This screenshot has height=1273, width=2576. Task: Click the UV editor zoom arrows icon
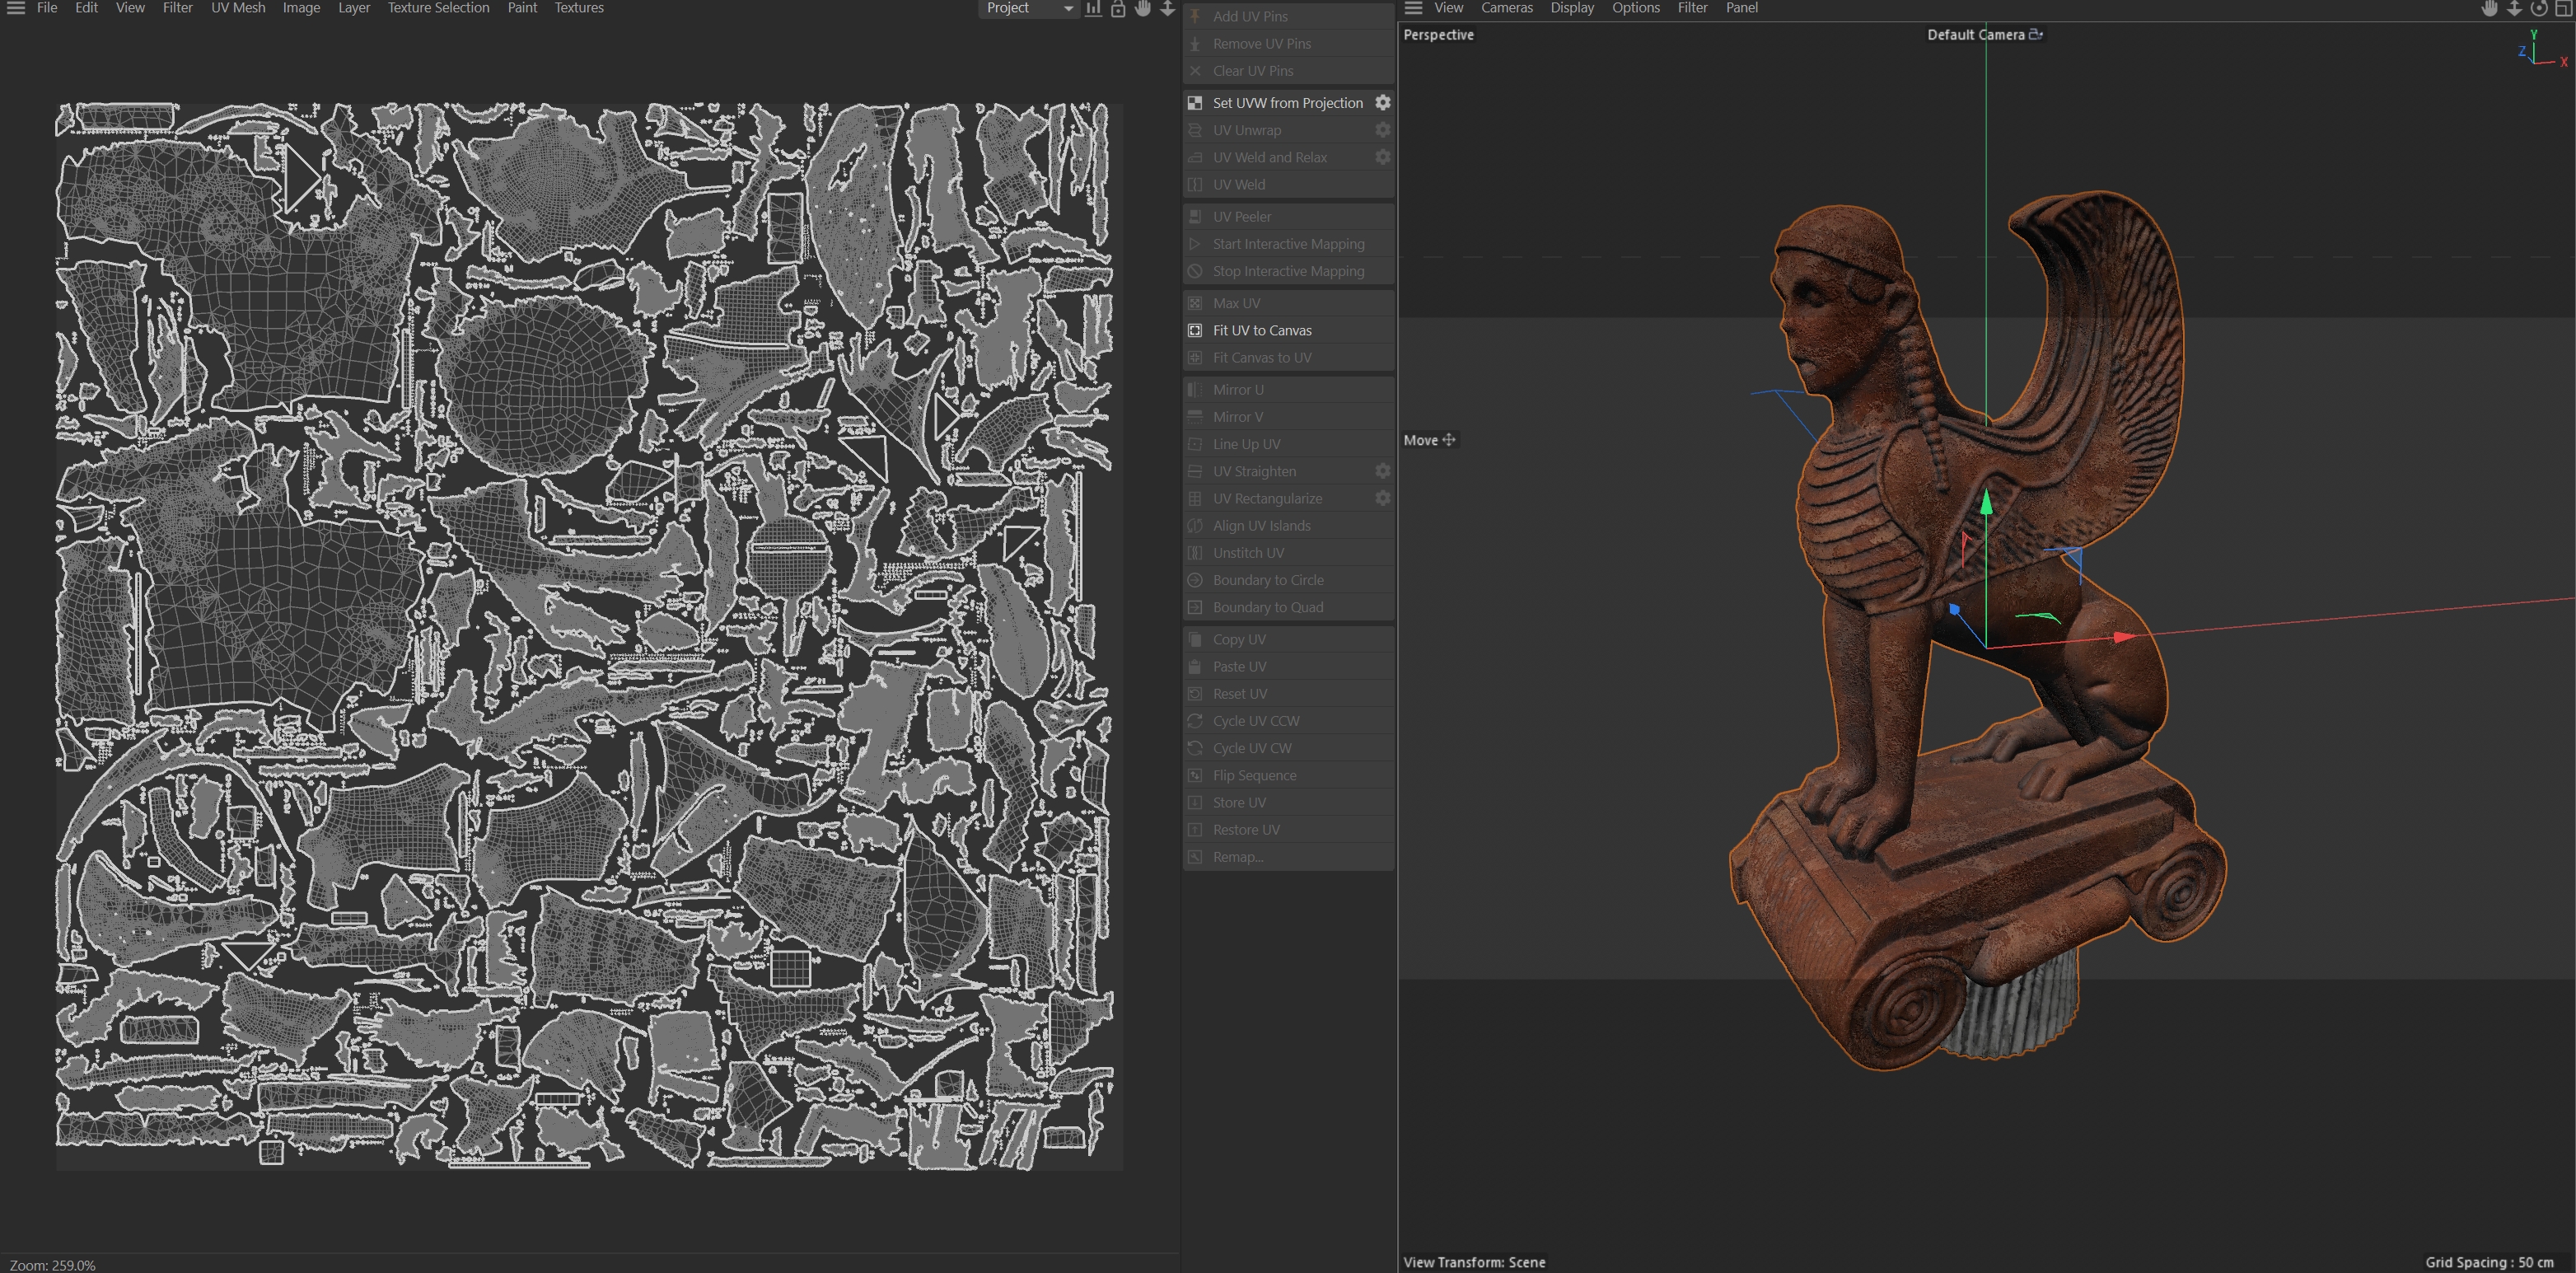(1167, 8)
